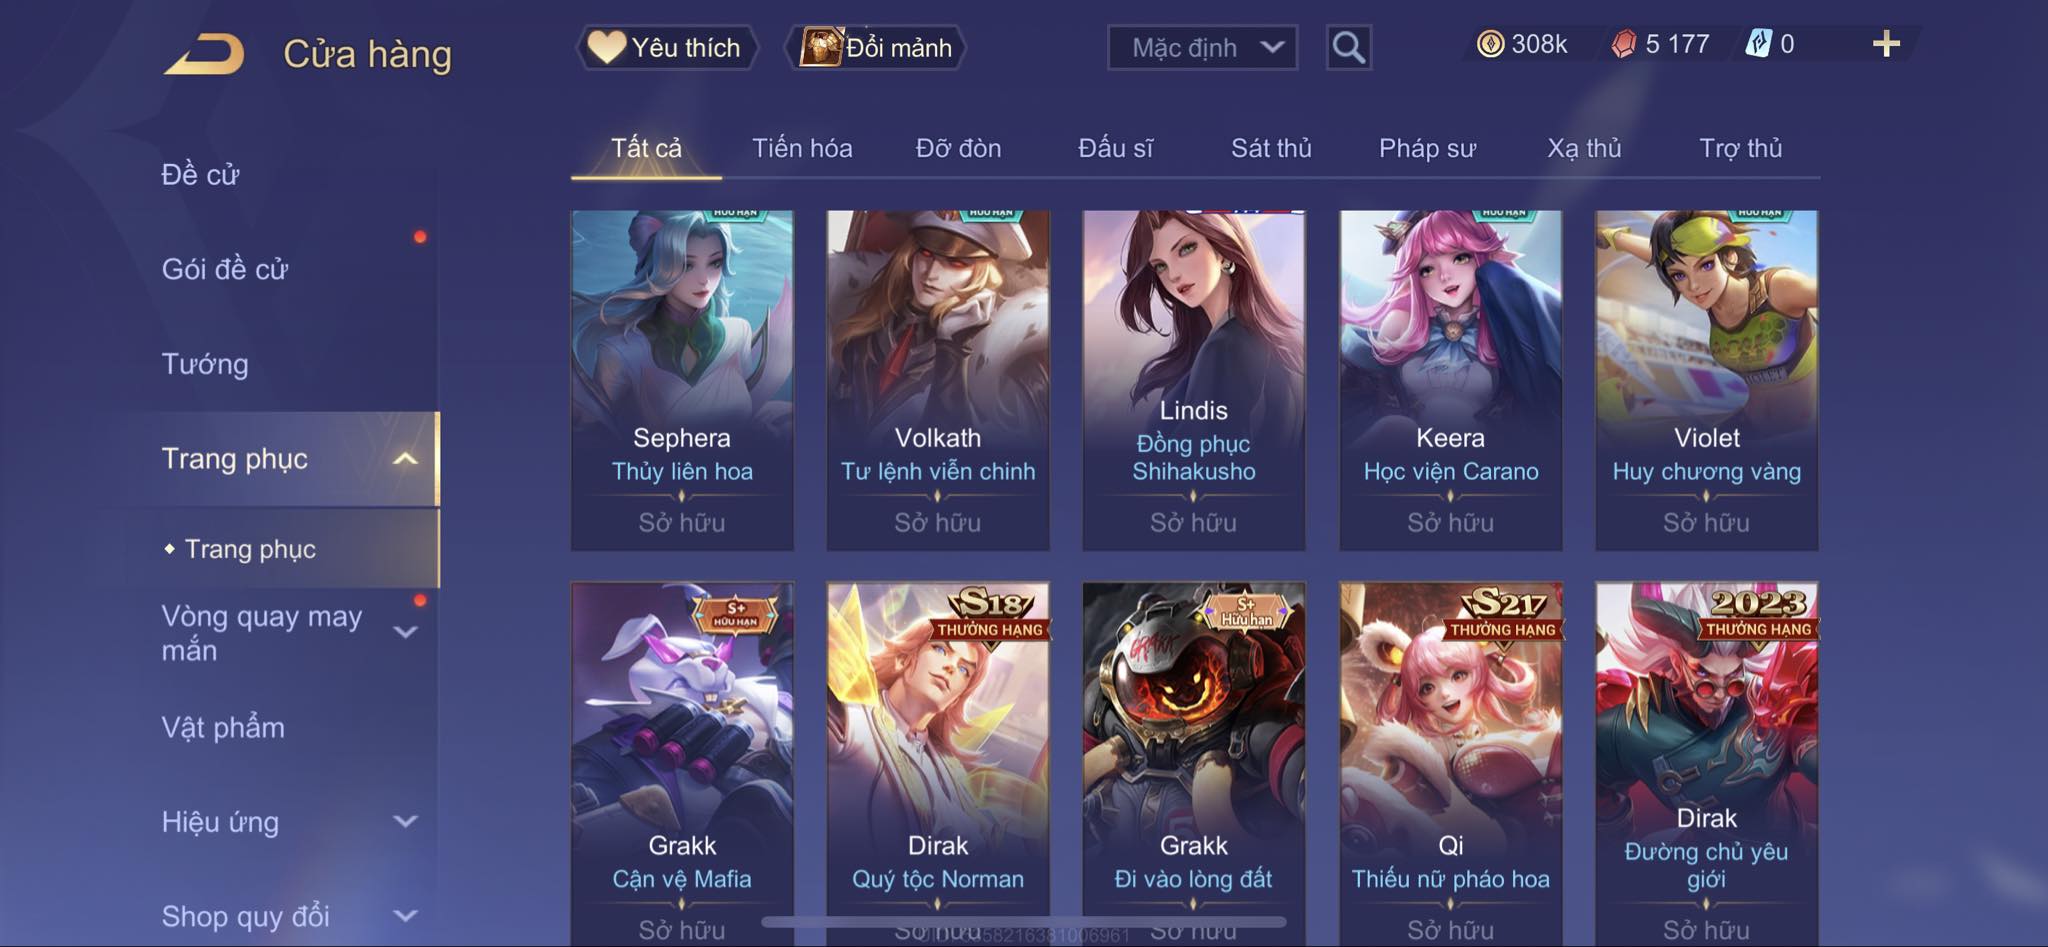Tap the plus icon to add currency
Image resolution: width=2048 pixels, height=947 pixels.
click(x=1886, y=44)
